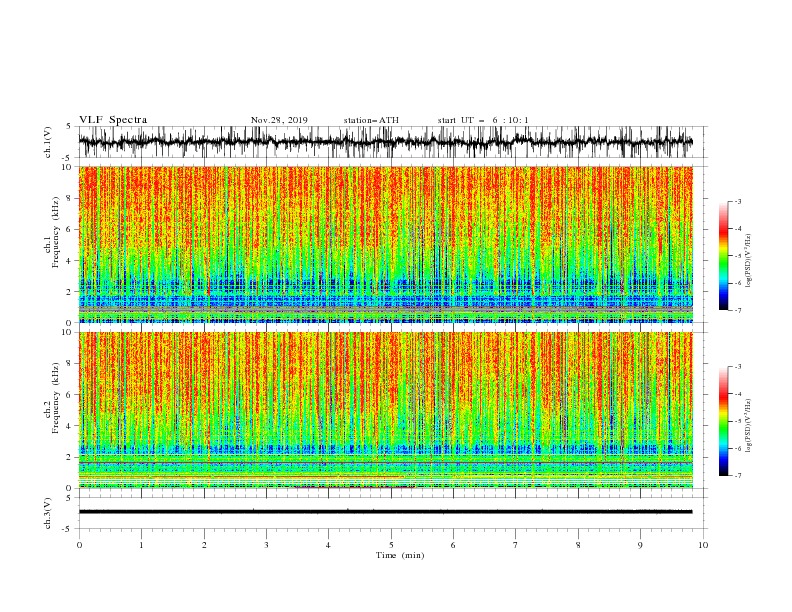Click the ch.2 log(PSD) colorbar label
The width and height of the screenshot is (792, 612).
click(749, 426)
